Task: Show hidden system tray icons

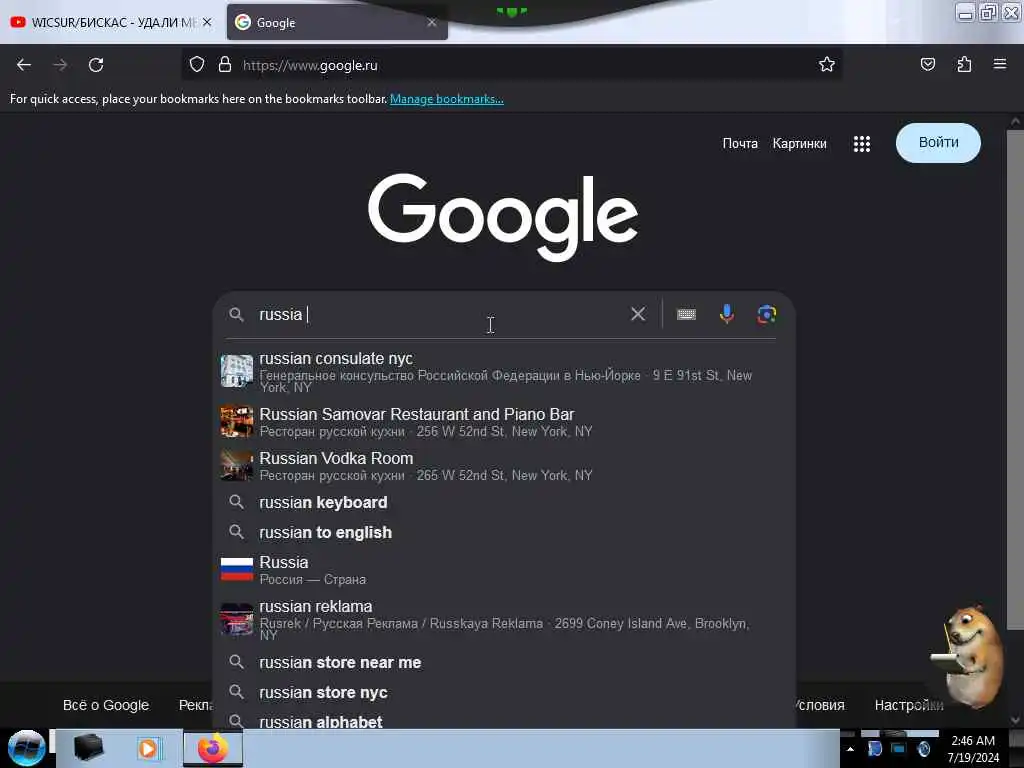Action: pos(850,749)
